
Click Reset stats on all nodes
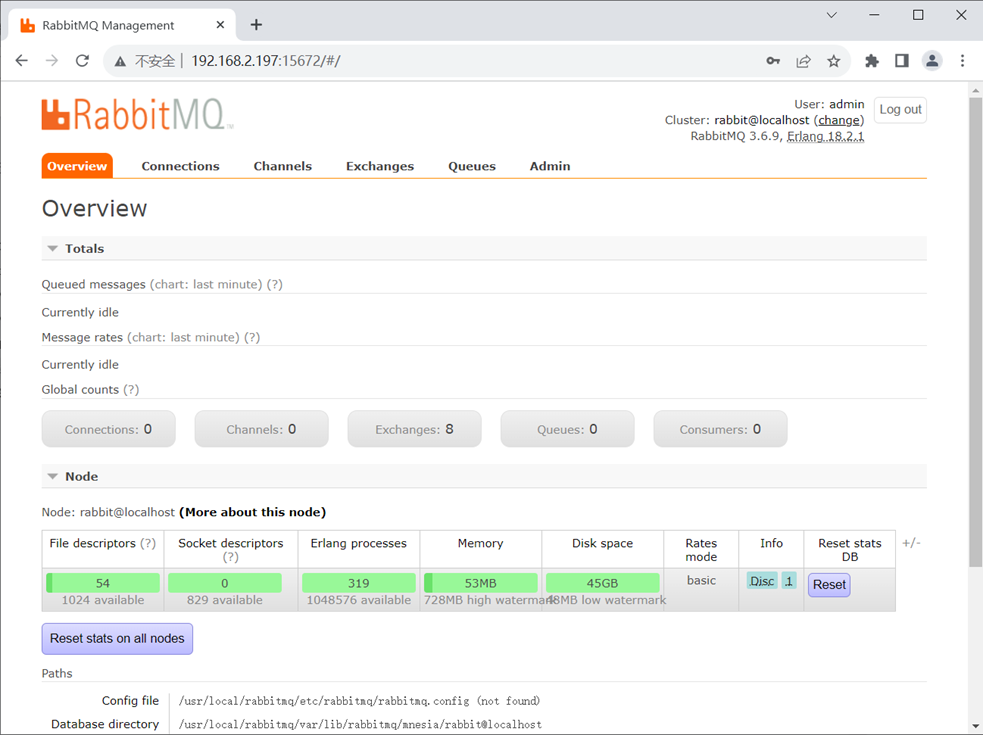point(117,638)
